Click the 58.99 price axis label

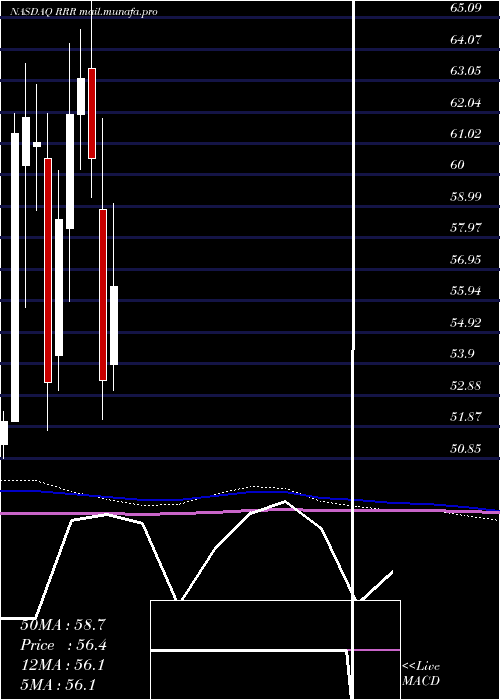coord(466,196)
